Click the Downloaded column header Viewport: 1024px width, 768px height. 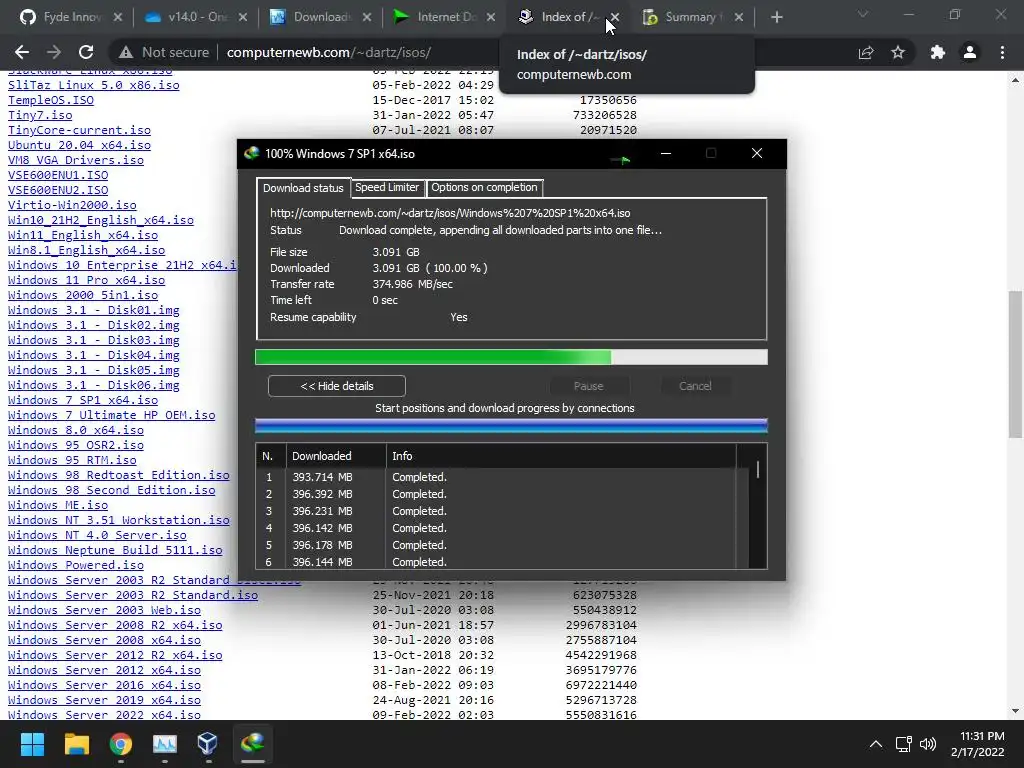click(336, 456)
